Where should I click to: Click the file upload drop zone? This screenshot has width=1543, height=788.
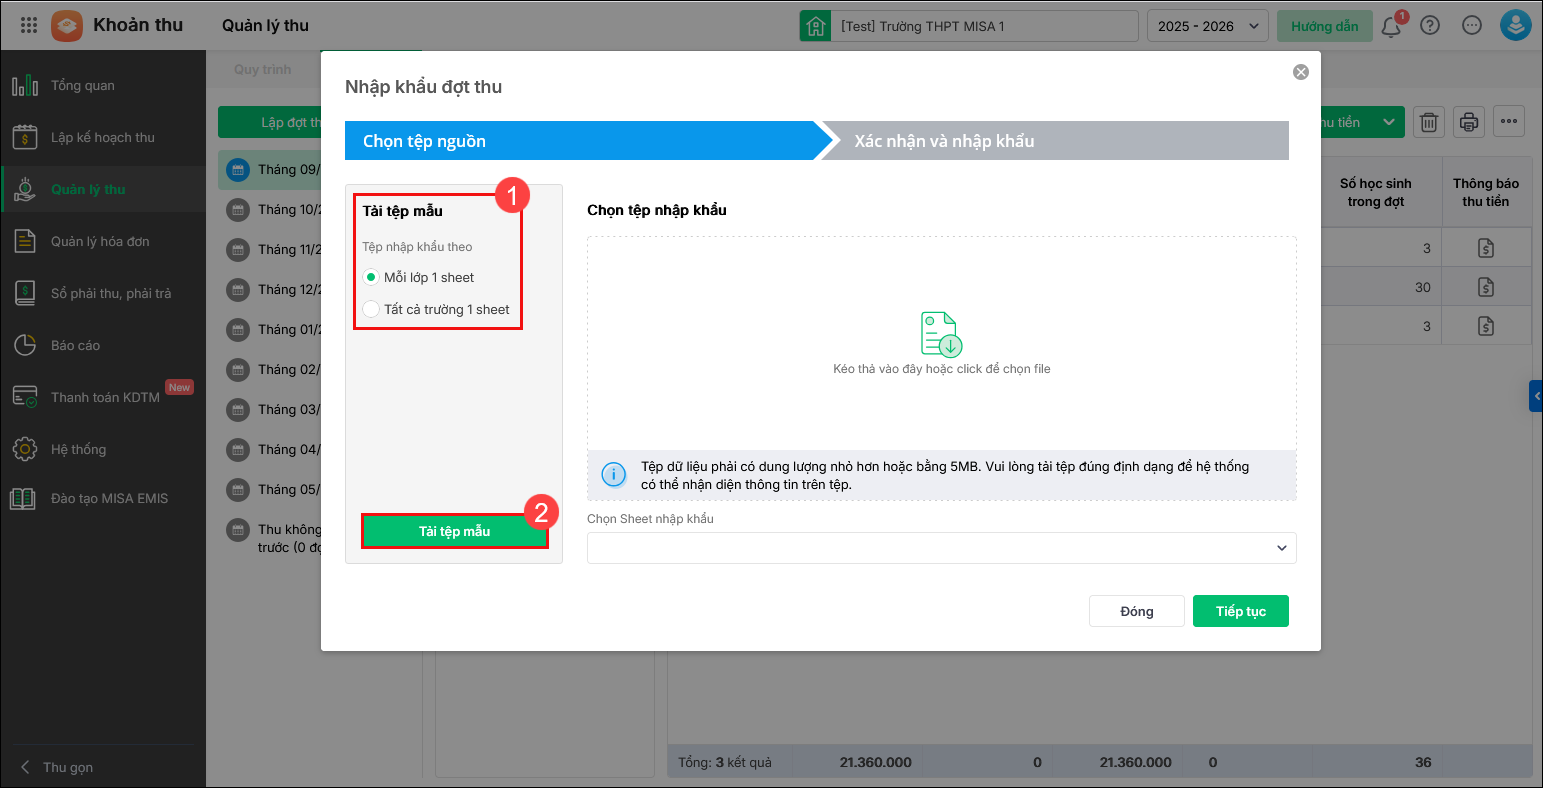pos(941,342)
